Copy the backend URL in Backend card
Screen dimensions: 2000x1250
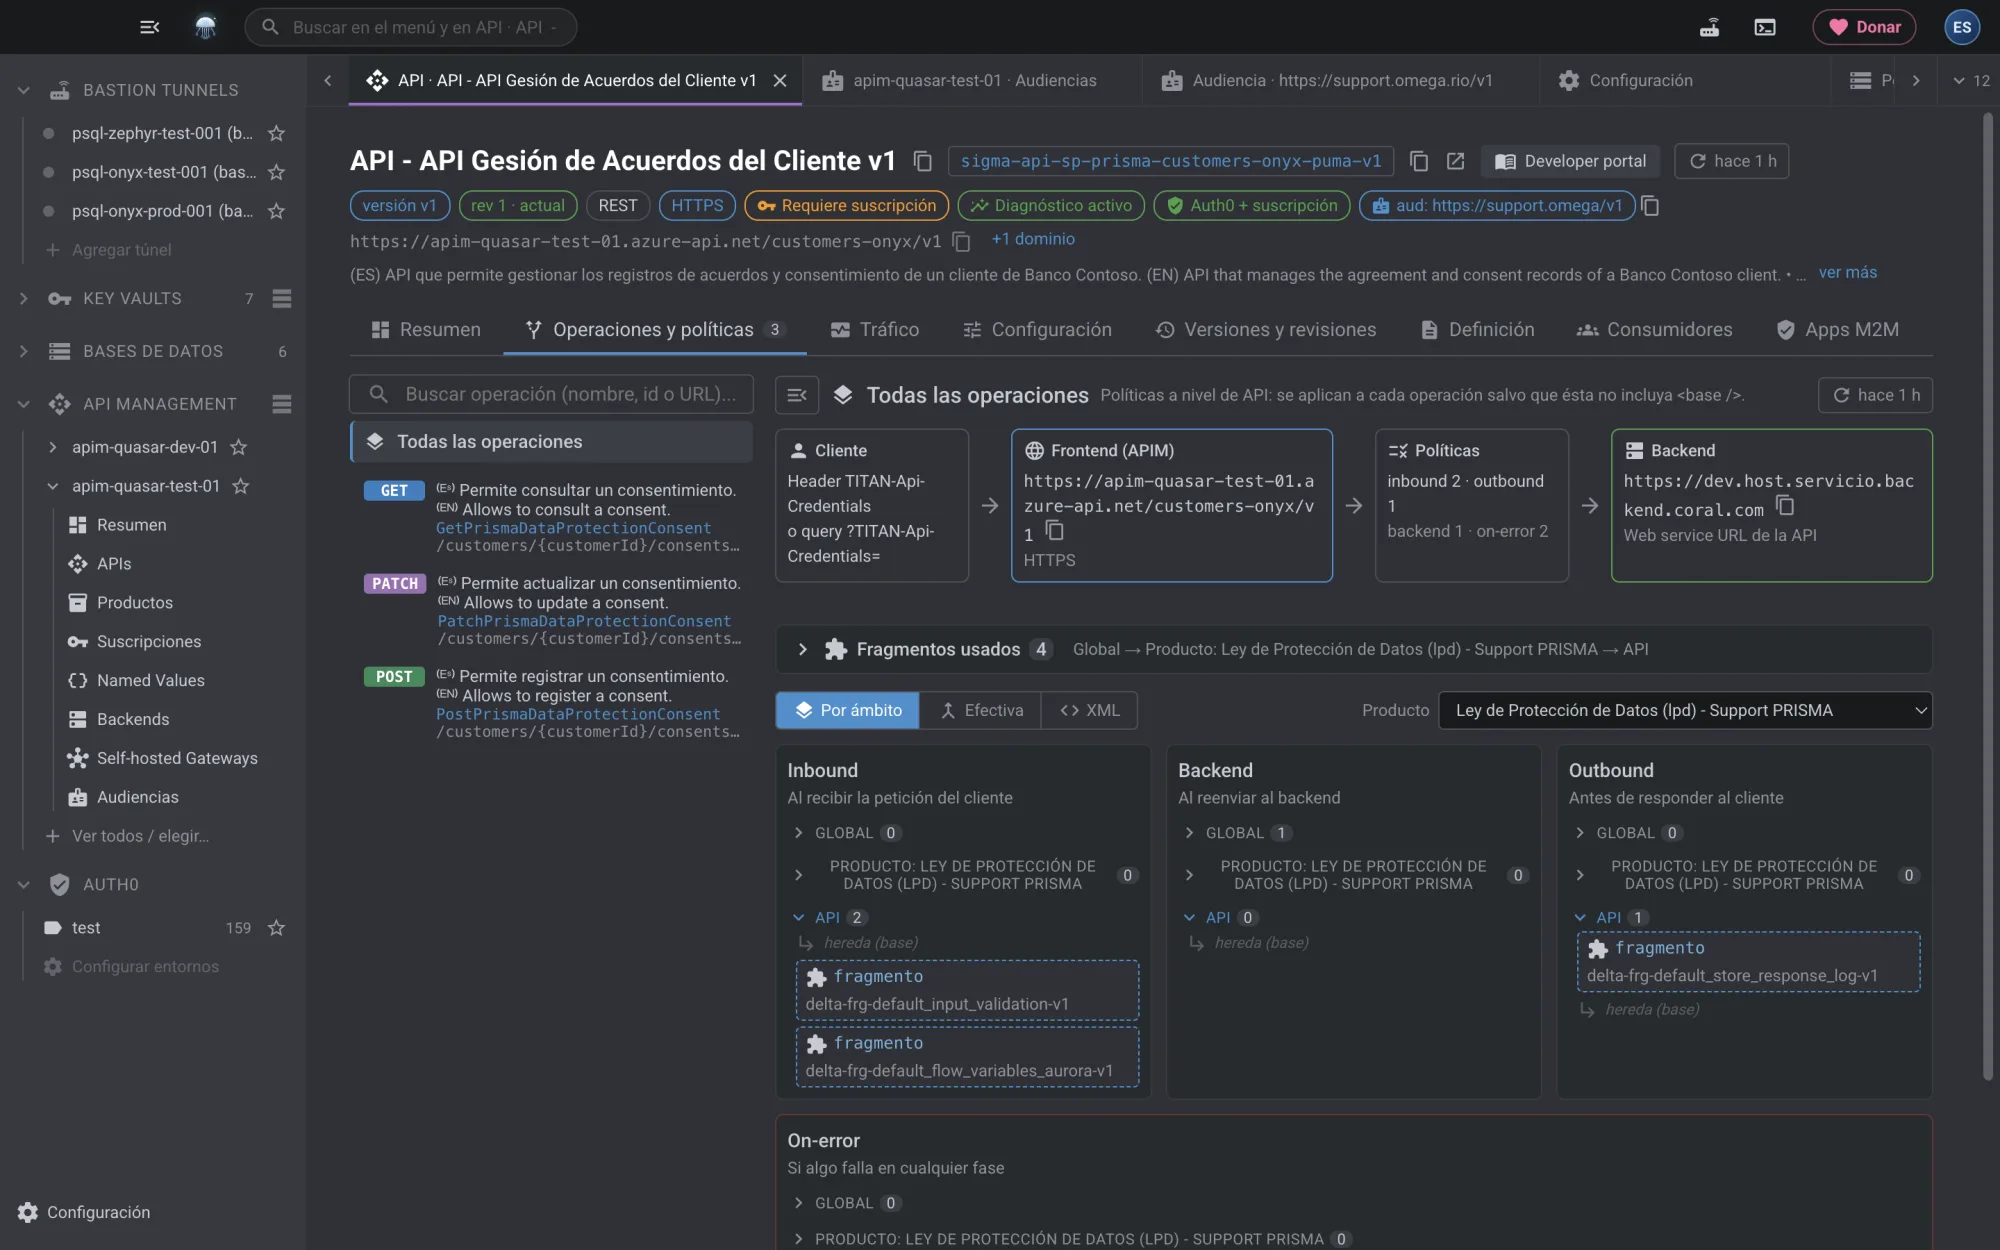coord(1785,506)
